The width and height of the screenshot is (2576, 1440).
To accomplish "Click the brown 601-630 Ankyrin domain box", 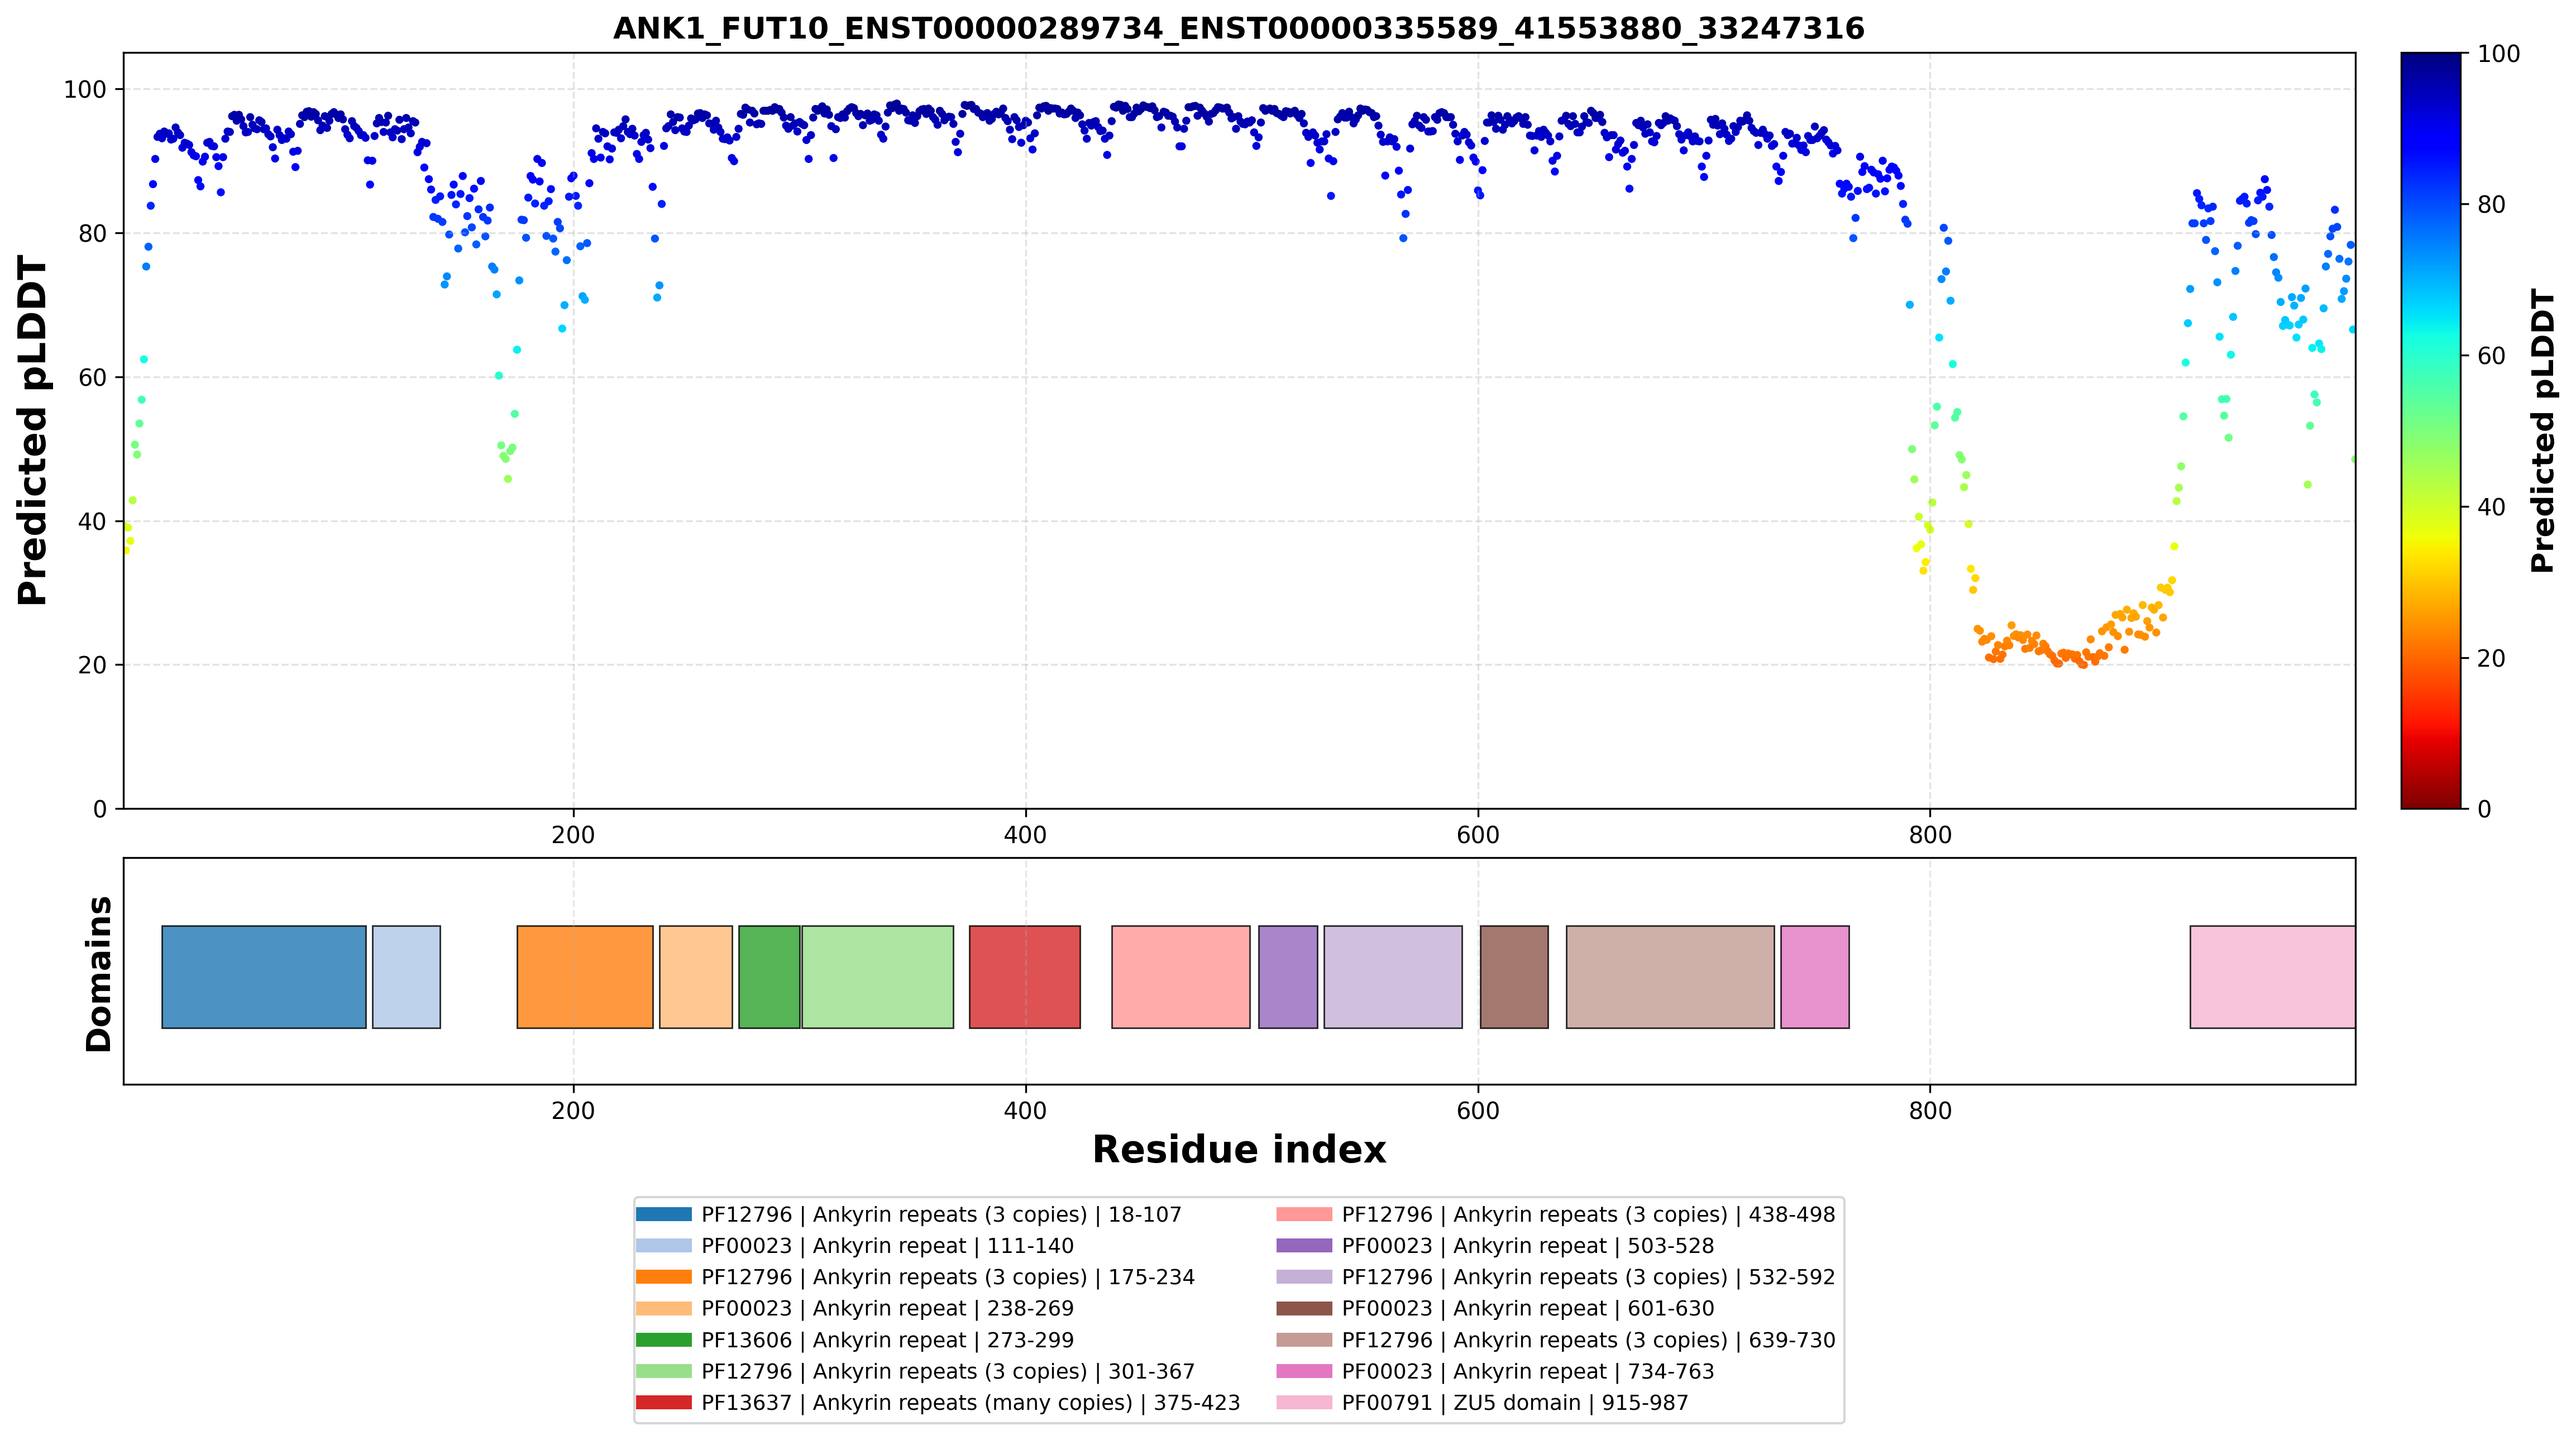I will (x=1514, y=977).
